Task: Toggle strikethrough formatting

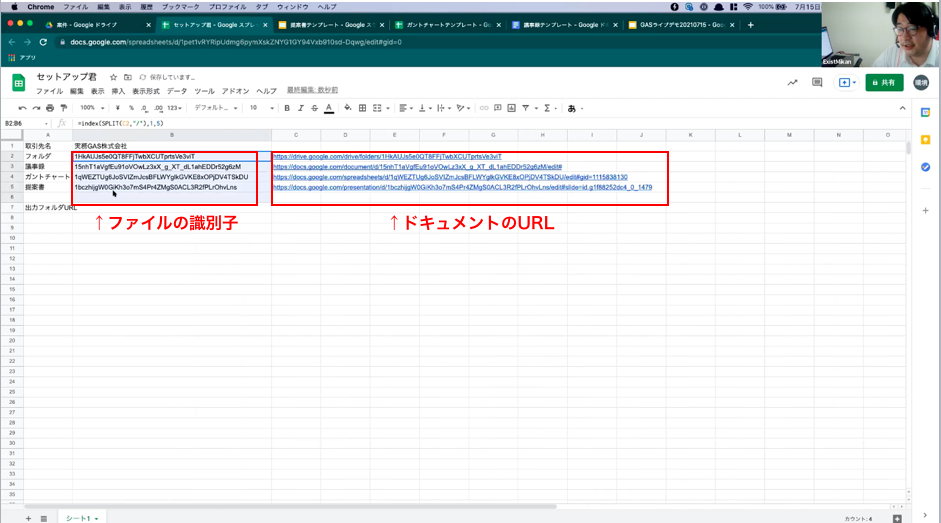Action: tap(314, 108)
